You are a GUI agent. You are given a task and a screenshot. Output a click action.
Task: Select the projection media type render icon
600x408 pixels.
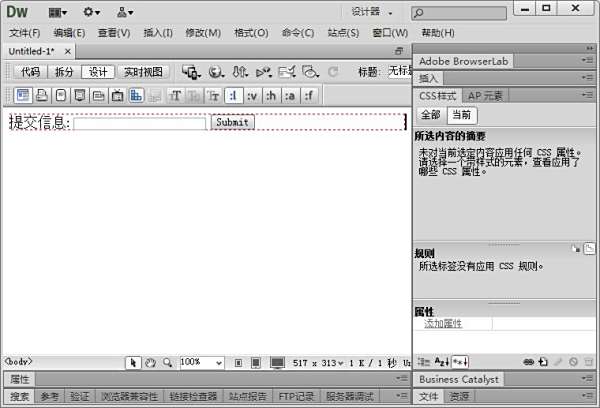pyautogui.click(x=80, y=95)
